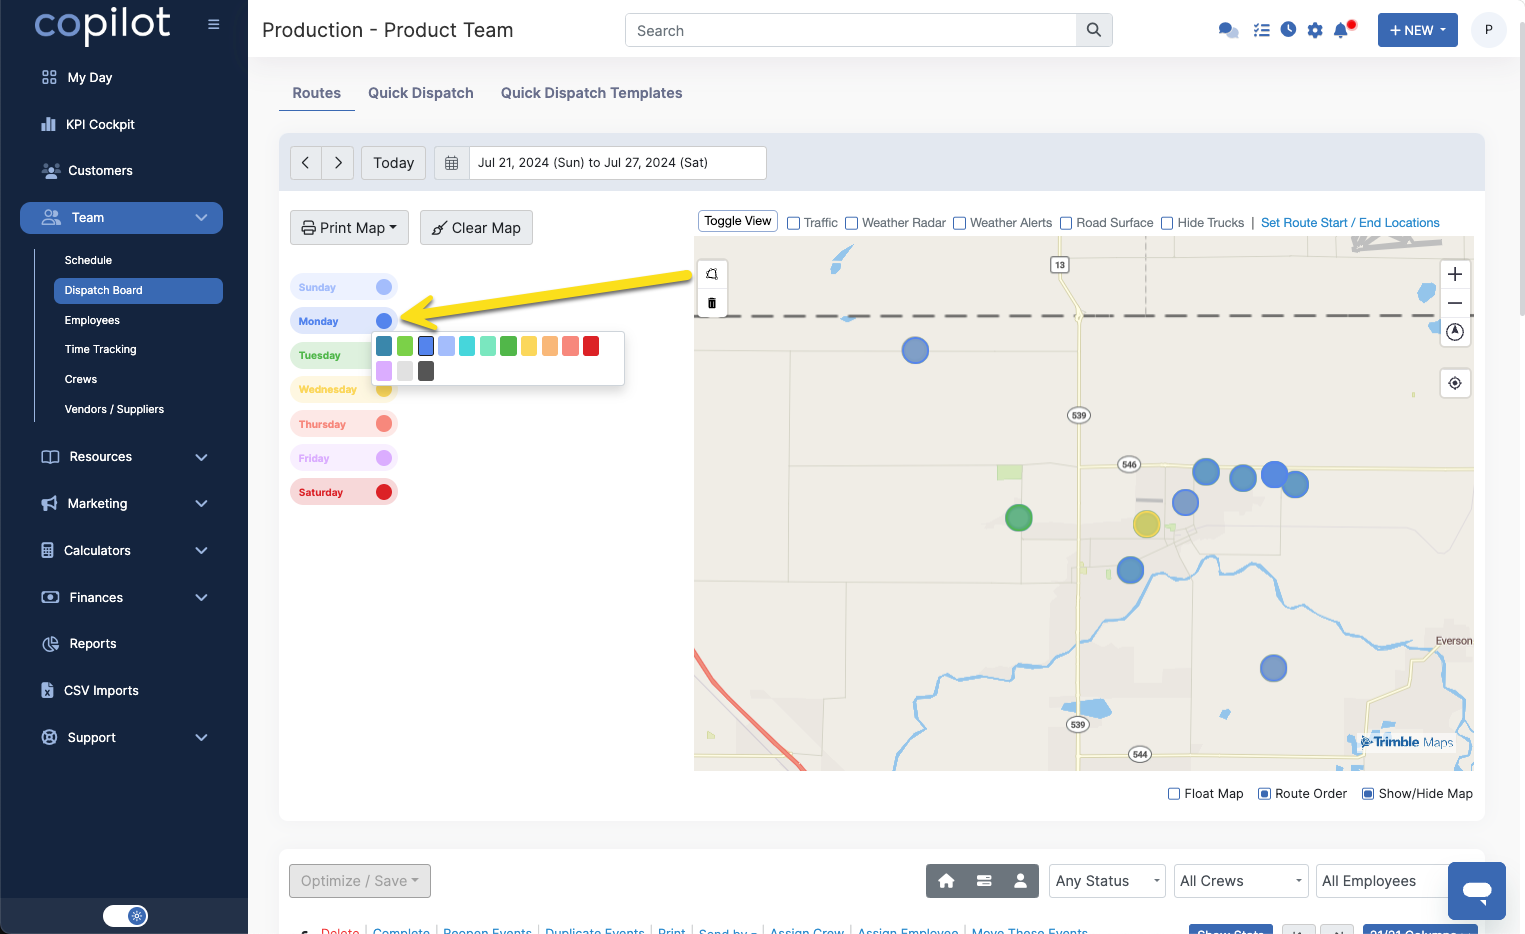This screenshot has height=934, width=1525.
Task: Enable the Weather Alerts checkbox
Action: [960, 223]
